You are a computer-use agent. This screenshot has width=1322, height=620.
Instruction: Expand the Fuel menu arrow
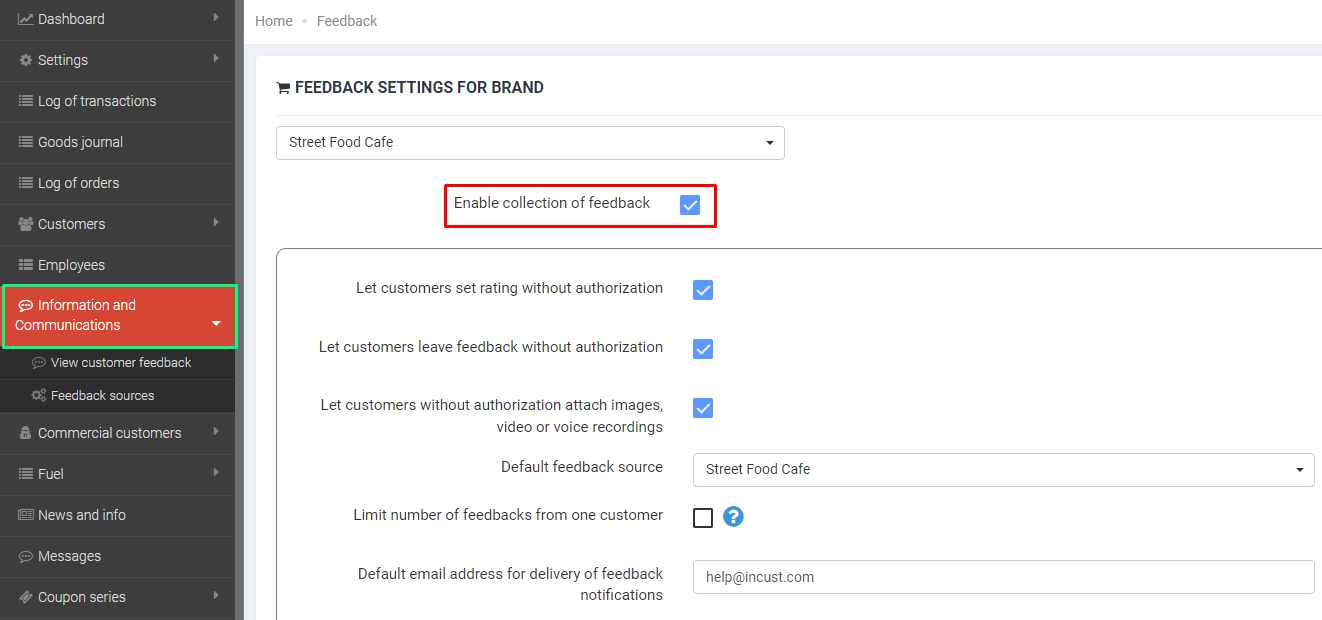[x=216, y=473]
